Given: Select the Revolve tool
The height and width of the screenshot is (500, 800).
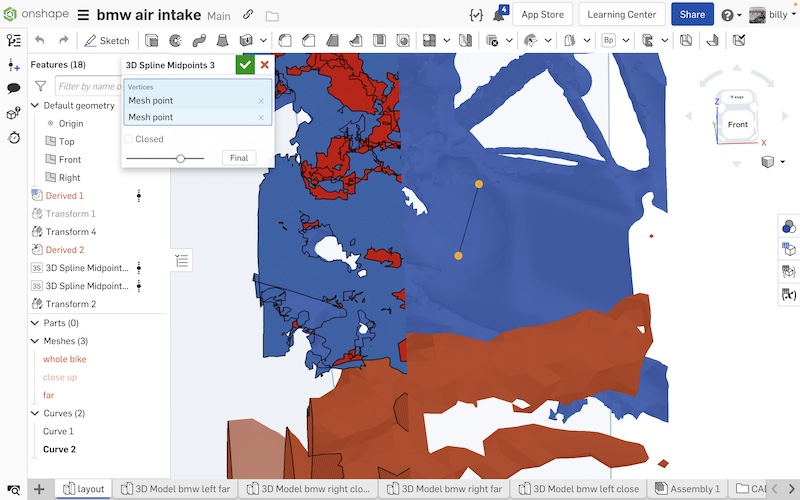Looking at the screenshot, I should point(175,40).
